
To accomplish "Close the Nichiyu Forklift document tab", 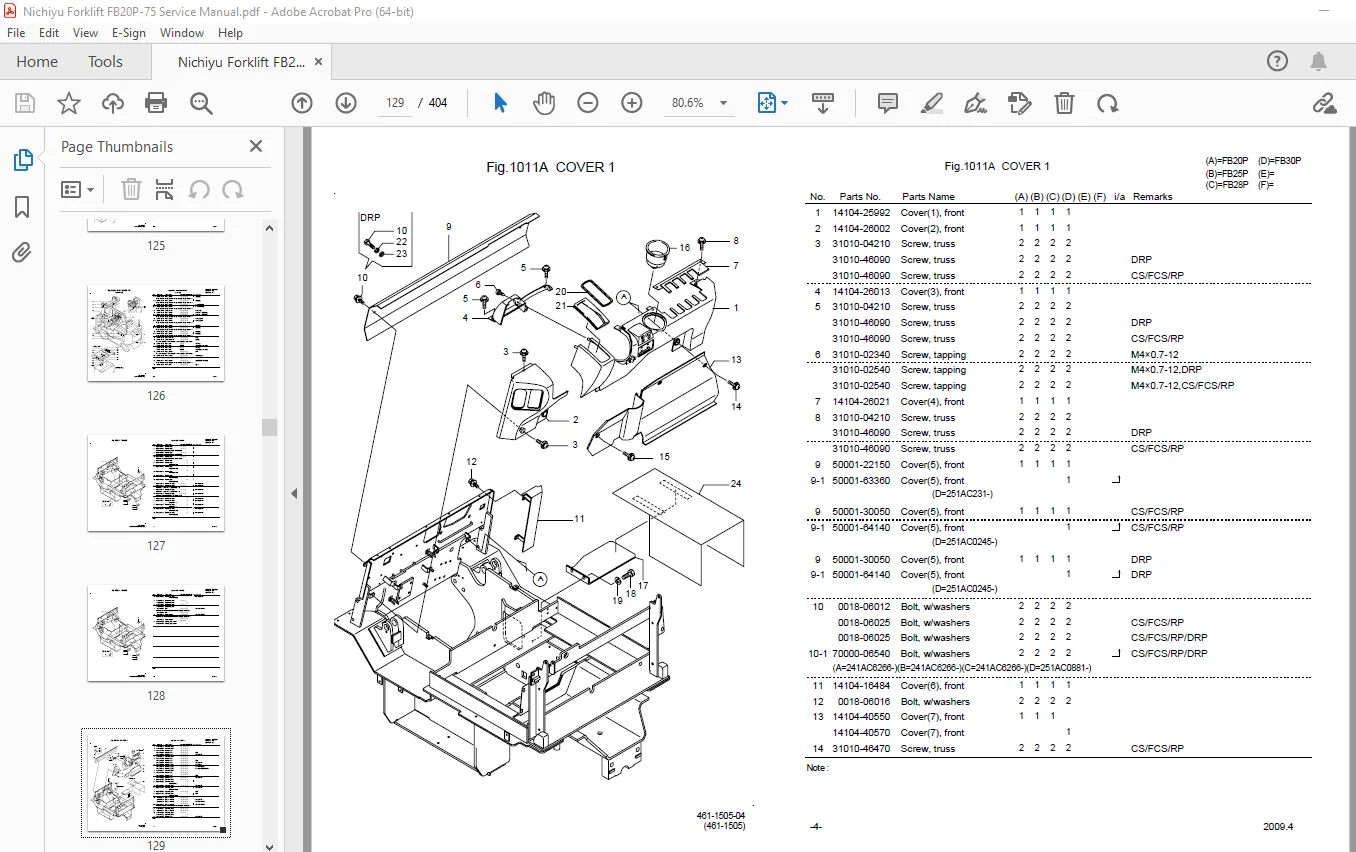I will 319,62.
